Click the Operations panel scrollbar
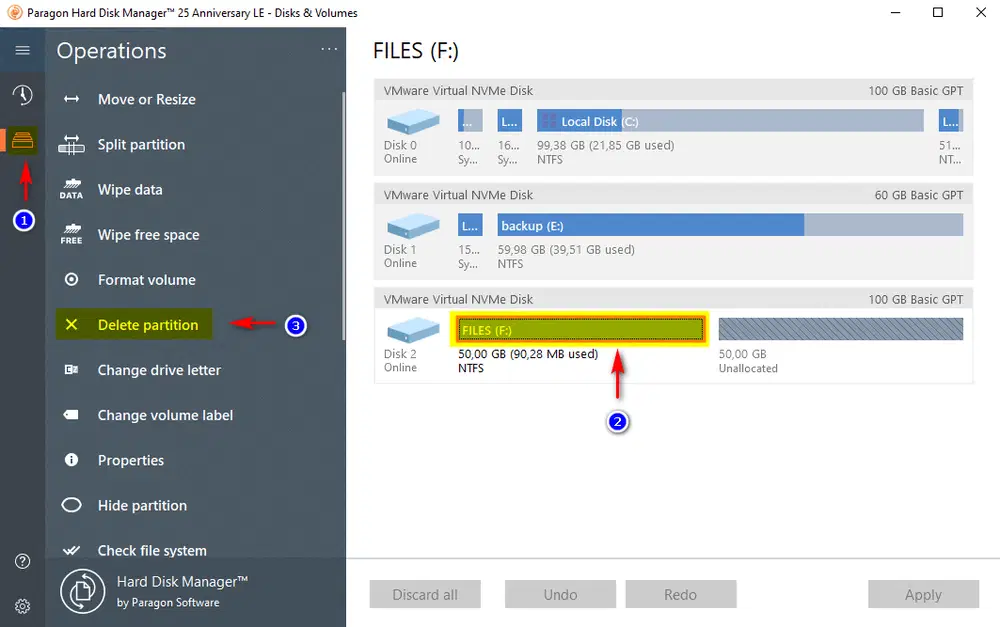The image size is (1000, 627). [343, 216]
